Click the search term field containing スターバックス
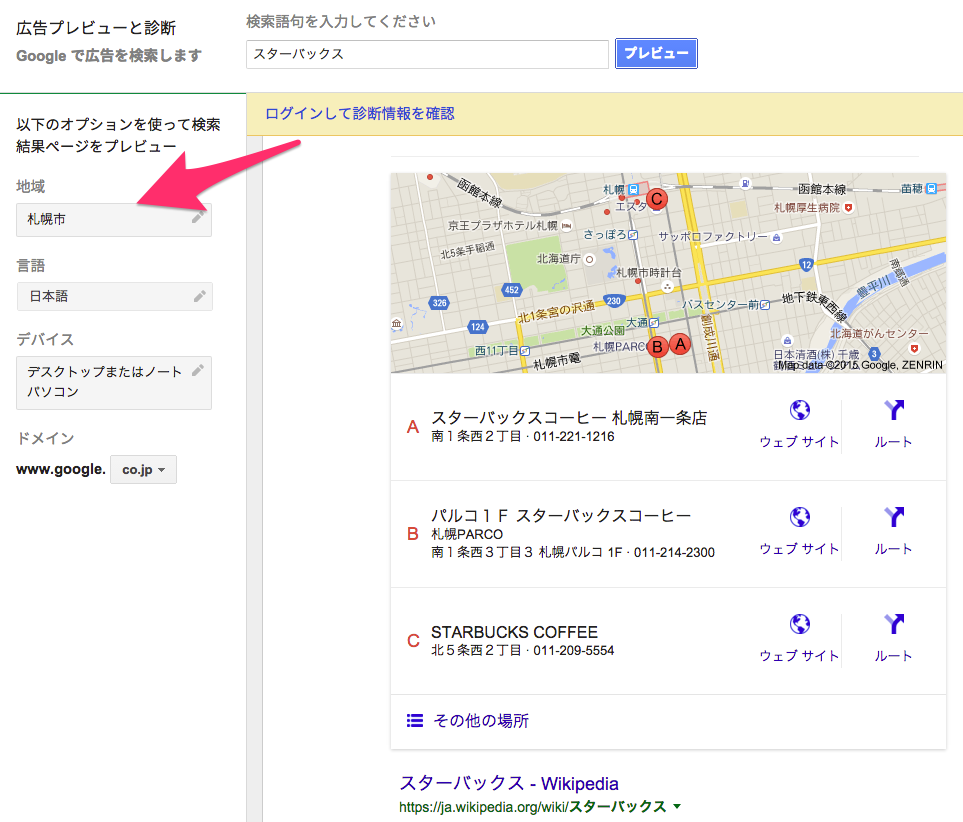Image resolution: width=963 pixels, height=822 pixels. point(427,54)
